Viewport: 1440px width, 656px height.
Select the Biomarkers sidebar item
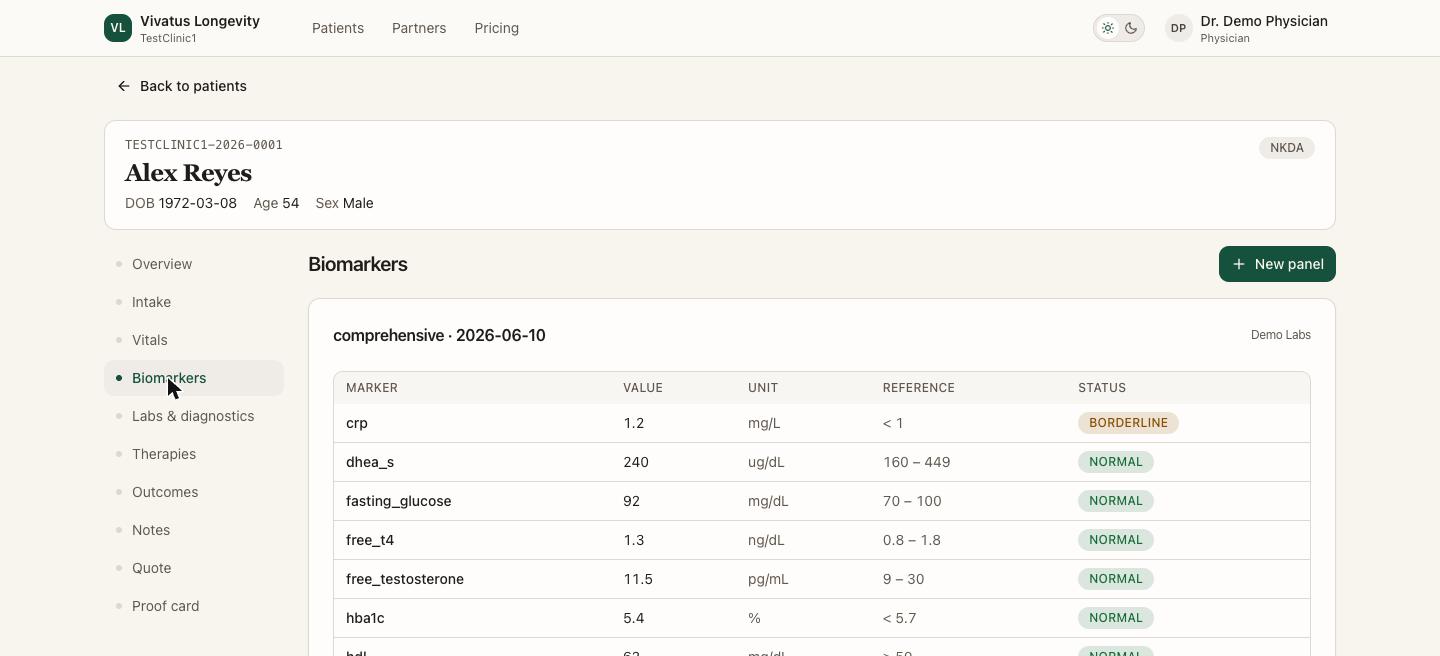tap(194, 378)
